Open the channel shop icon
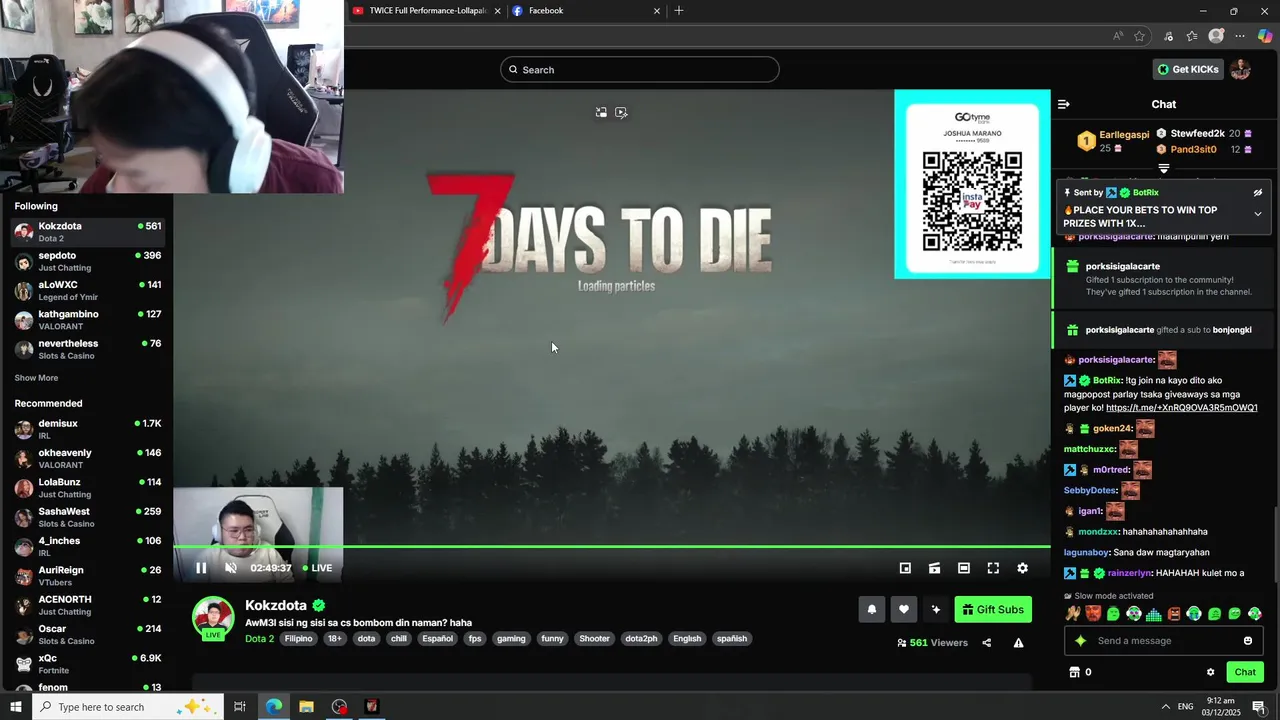The height and width of the screenshot is (720, 1280). click(x=1075, y=672)
